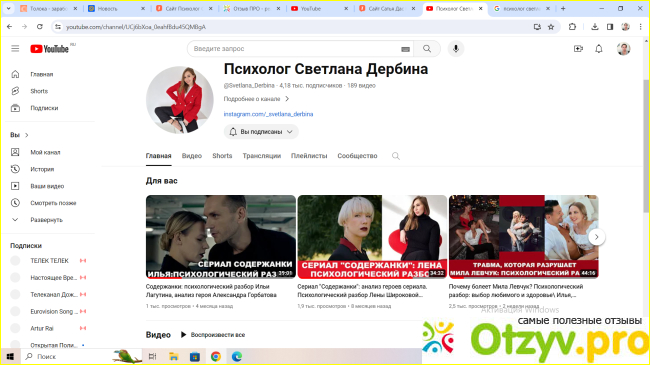Click the search magnifier button
650x365 pixels.
point(427,49)
